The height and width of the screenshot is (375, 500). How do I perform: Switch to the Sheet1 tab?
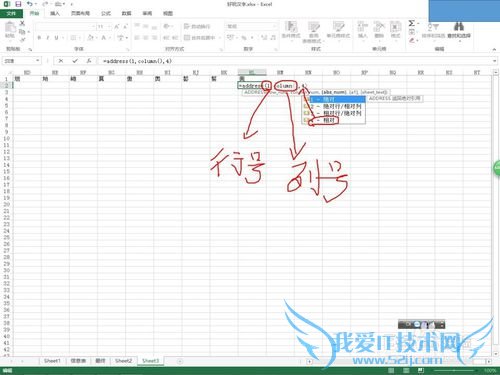tap(52, 361)
